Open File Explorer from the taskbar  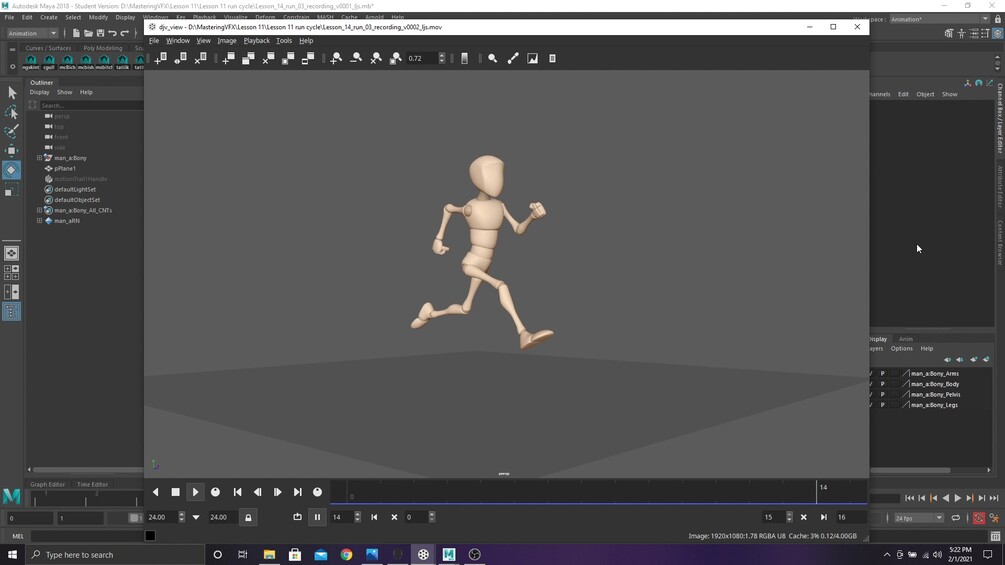tap(269, 555)
